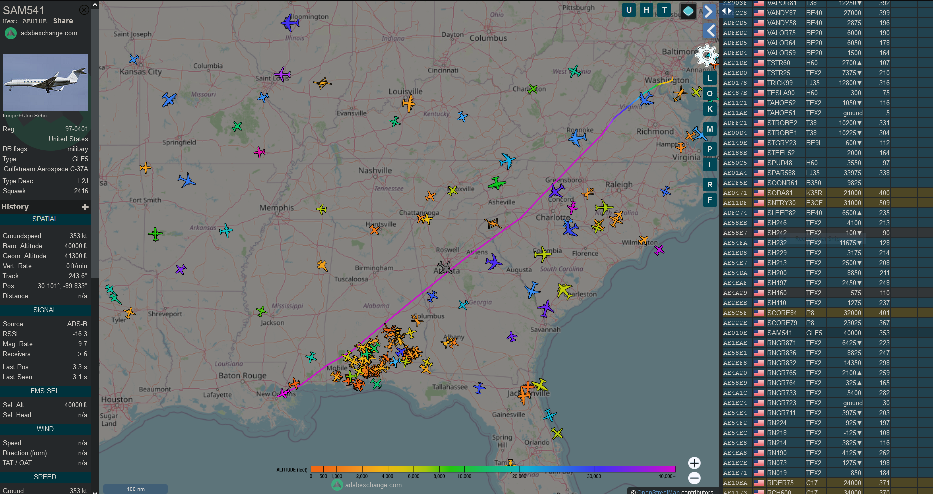Click the H map control button
This screenshot has height=494, width=933.
point(647,10)
